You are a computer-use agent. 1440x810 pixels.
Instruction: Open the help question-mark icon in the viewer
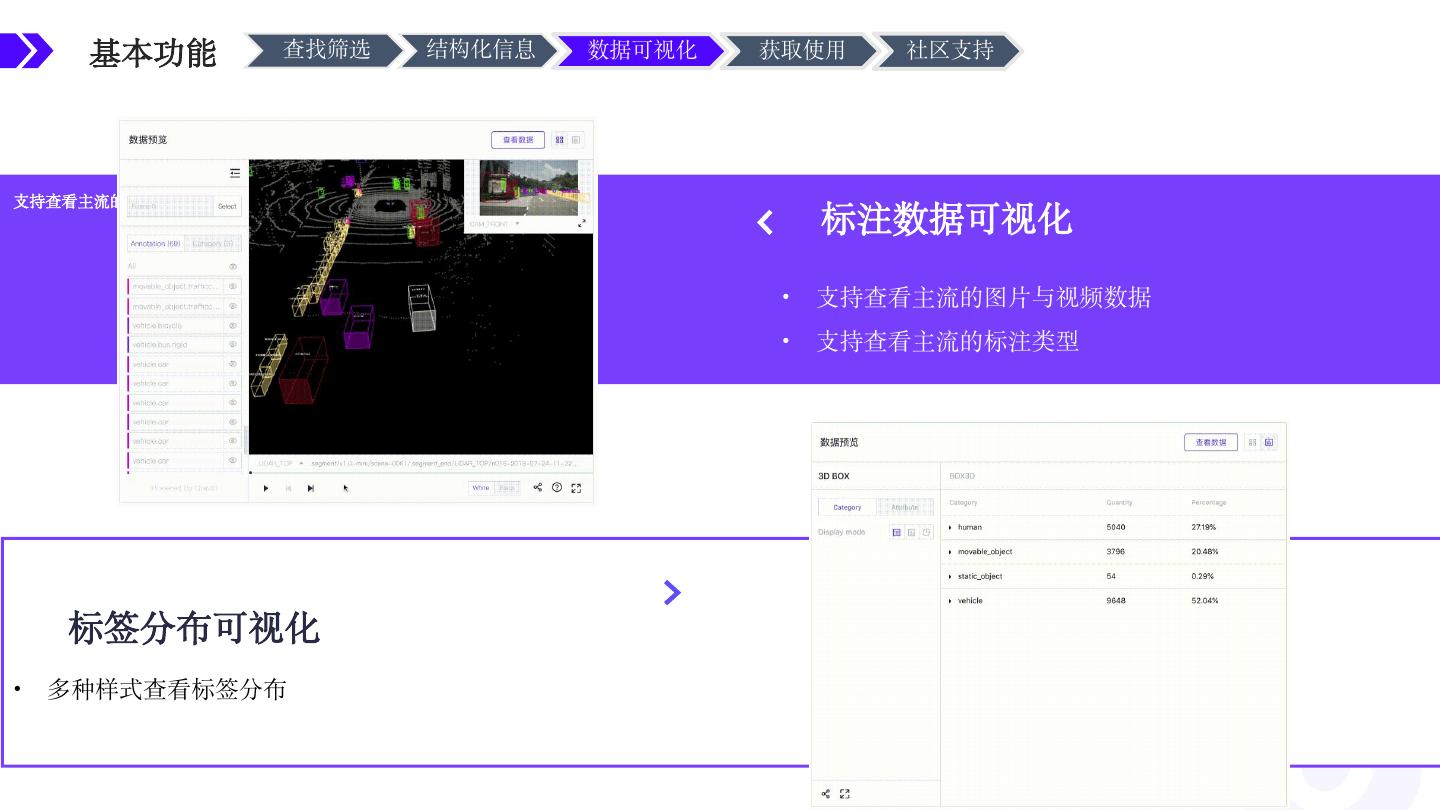557,488
